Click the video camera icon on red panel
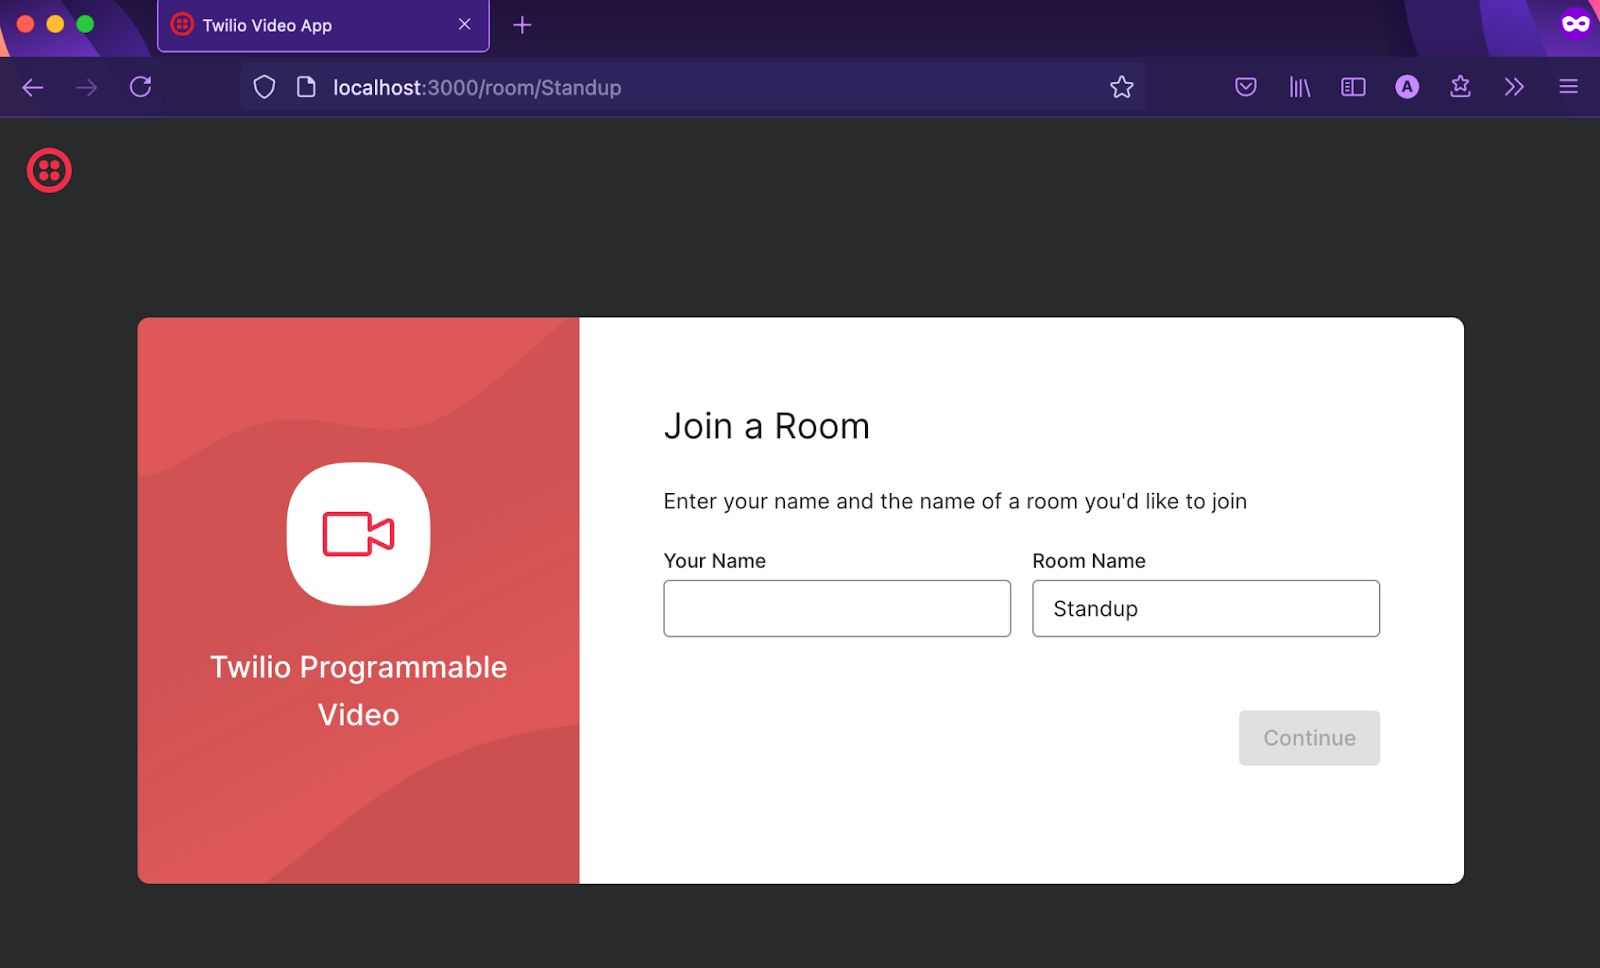The image size is (1600, 968). click(358, 534)
